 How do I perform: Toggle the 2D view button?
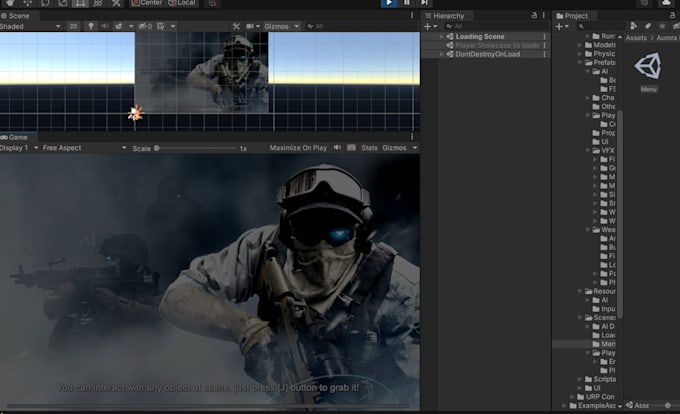pyautogui.click(x=73, y=26)
